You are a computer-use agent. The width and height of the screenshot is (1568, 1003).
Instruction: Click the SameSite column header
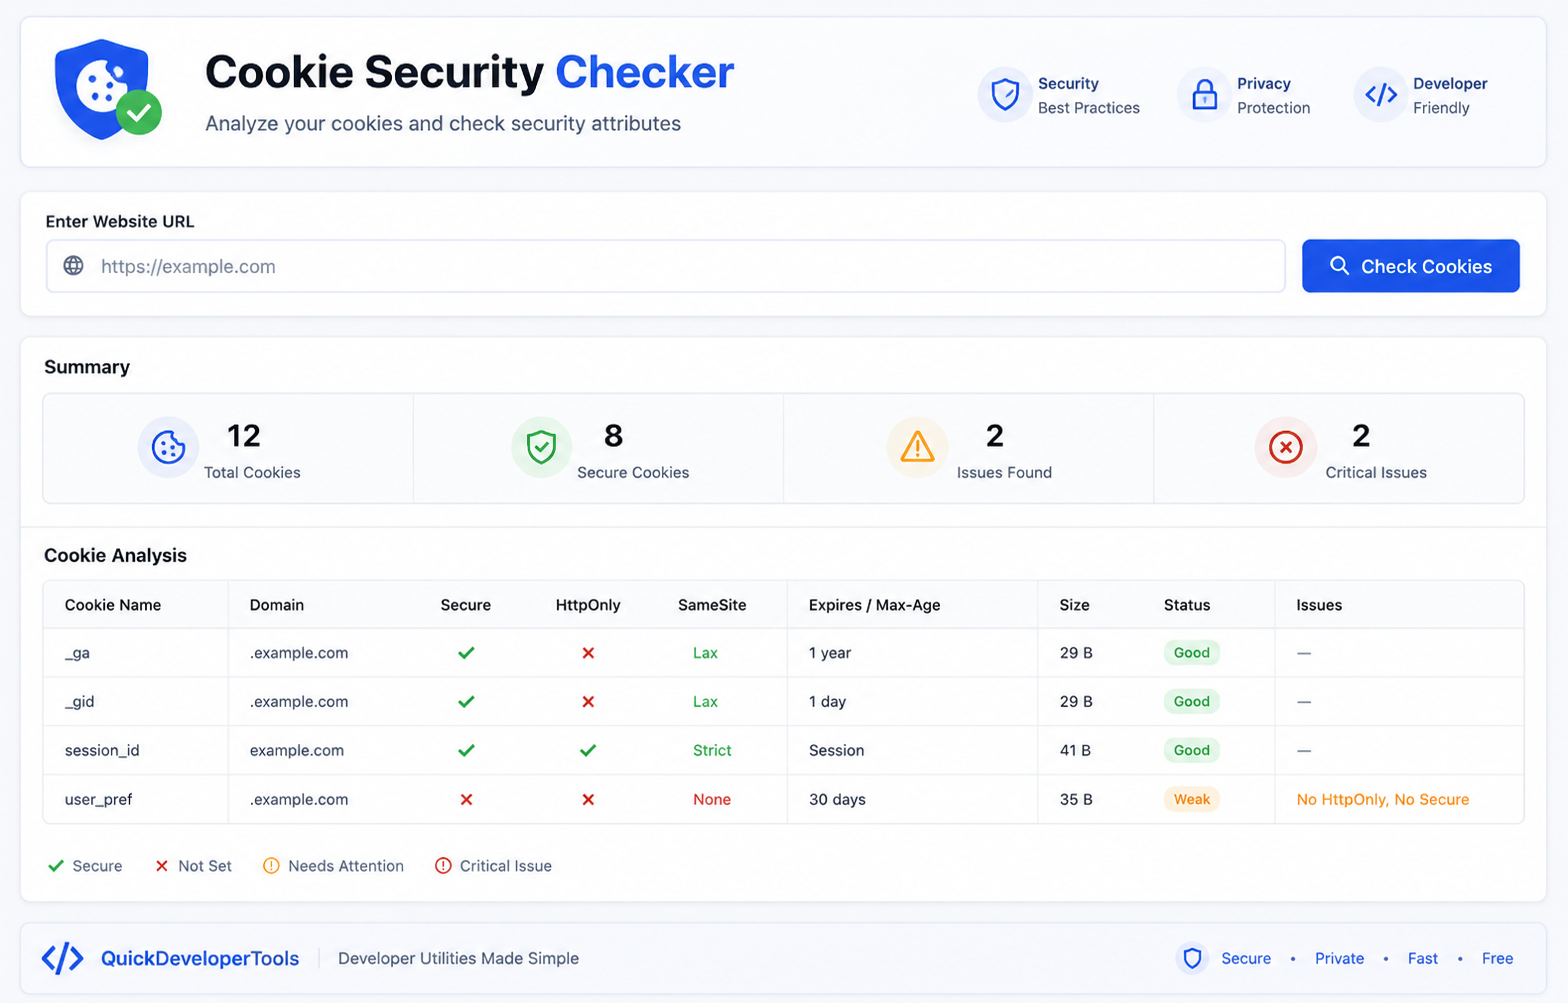tap(712, 605)
